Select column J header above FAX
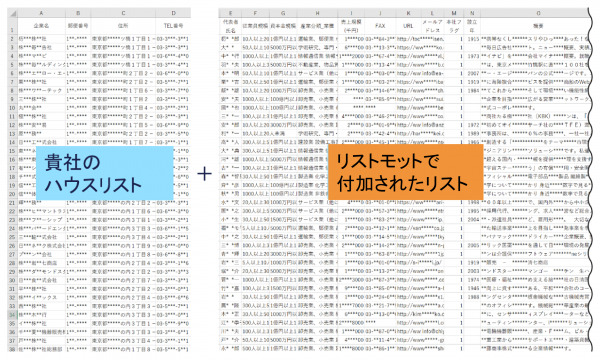 (x=380, y=13)
